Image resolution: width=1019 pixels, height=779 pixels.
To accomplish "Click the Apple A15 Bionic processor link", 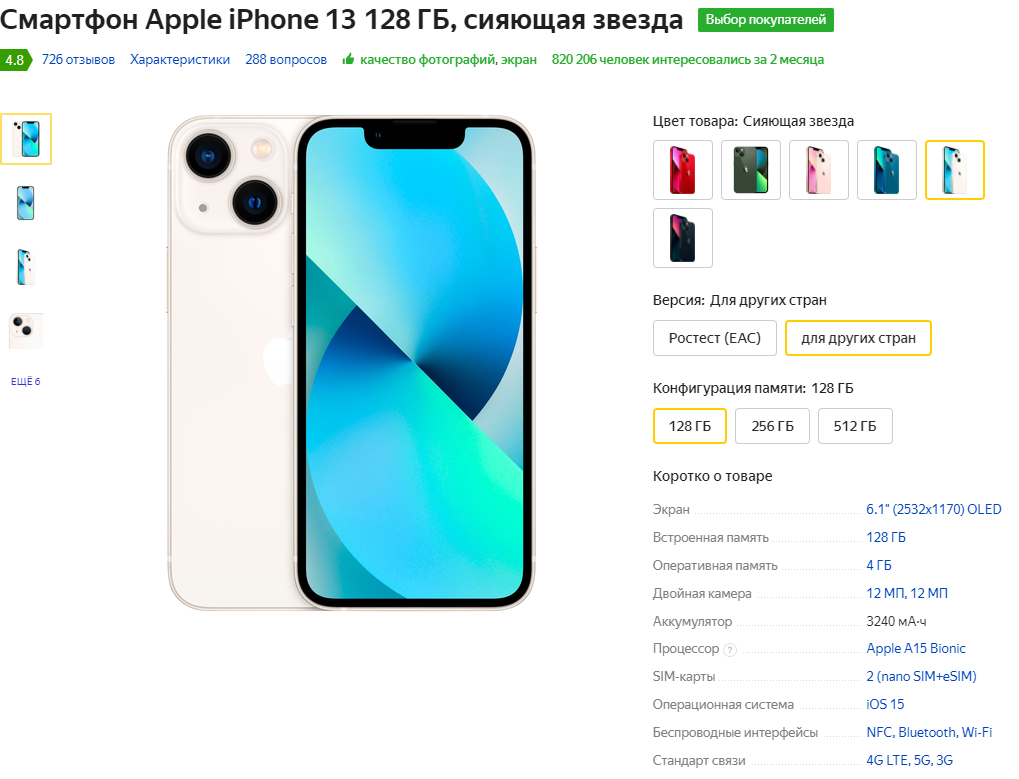I will pos(916,648).
